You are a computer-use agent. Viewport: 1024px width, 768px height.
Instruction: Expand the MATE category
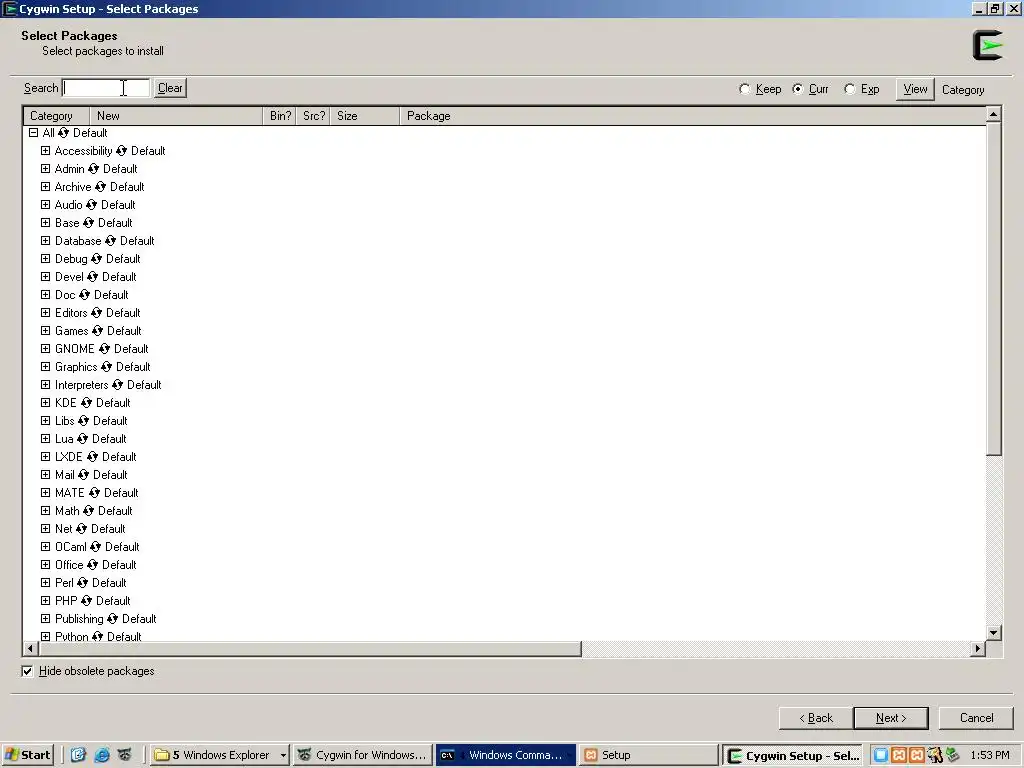click(x=46, y=493)
